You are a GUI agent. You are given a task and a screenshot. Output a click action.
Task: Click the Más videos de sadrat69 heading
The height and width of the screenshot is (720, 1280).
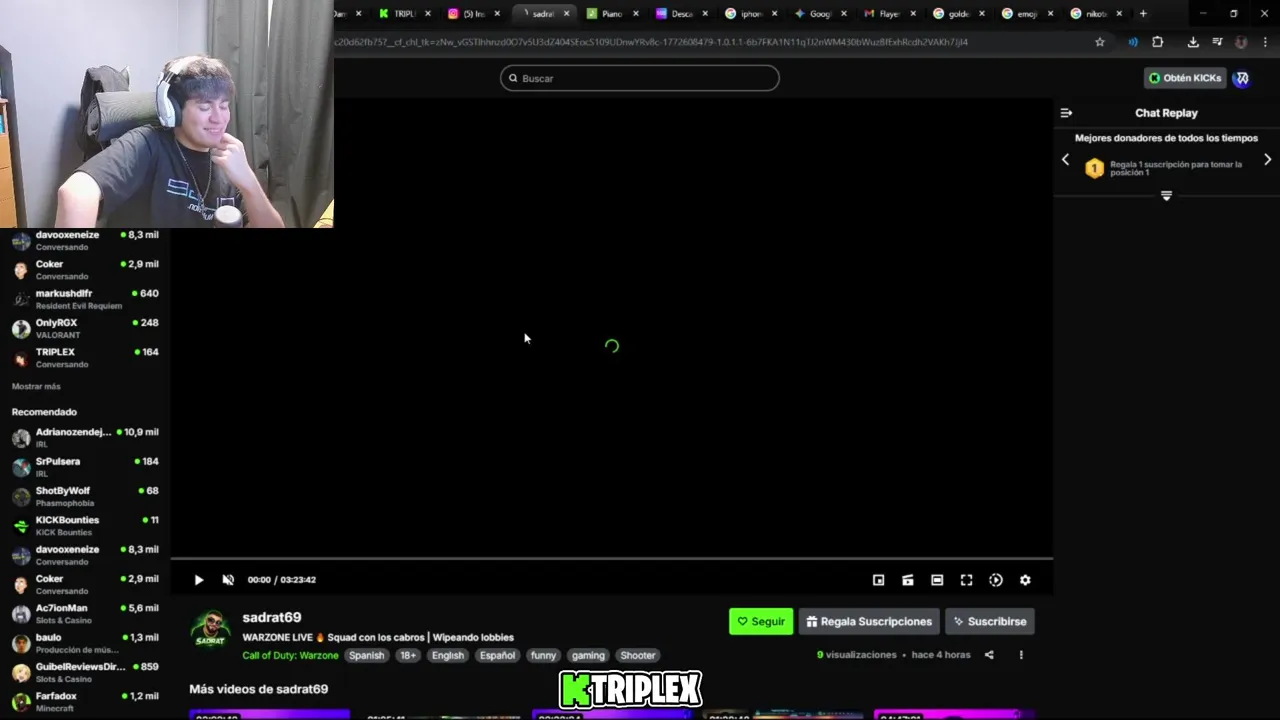(x=259, y=689)
